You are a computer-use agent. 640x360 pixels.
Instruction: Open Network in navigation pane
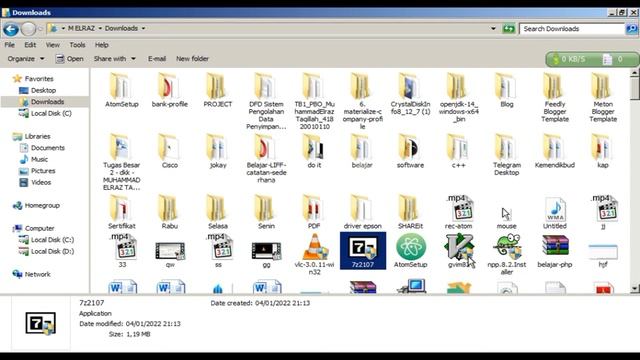click(x=31, y=274)
